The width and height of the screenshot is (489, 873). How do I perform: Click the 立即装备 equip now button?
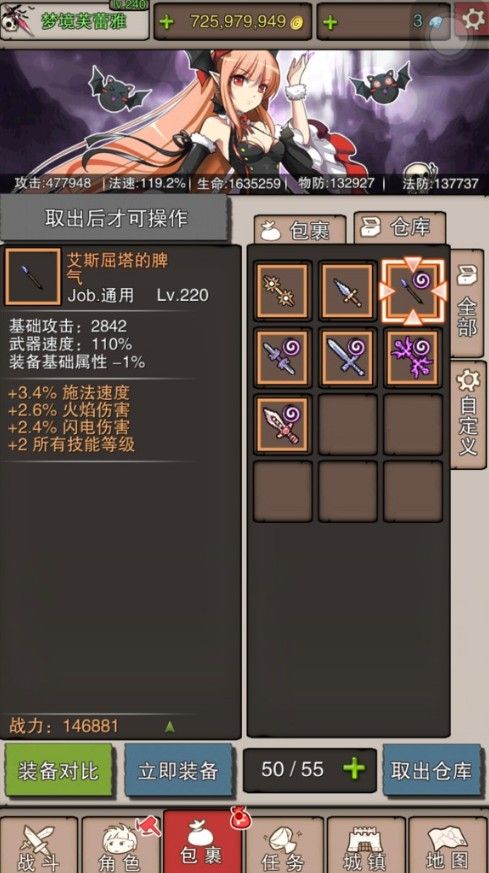pyautogui.click(x=178, y=771)
